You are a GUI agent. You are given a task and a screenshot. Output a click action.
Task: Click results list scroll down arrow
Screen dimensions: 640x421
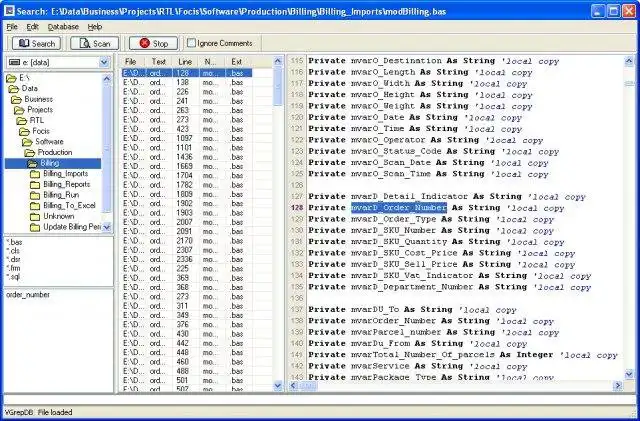tap(278, 385)
